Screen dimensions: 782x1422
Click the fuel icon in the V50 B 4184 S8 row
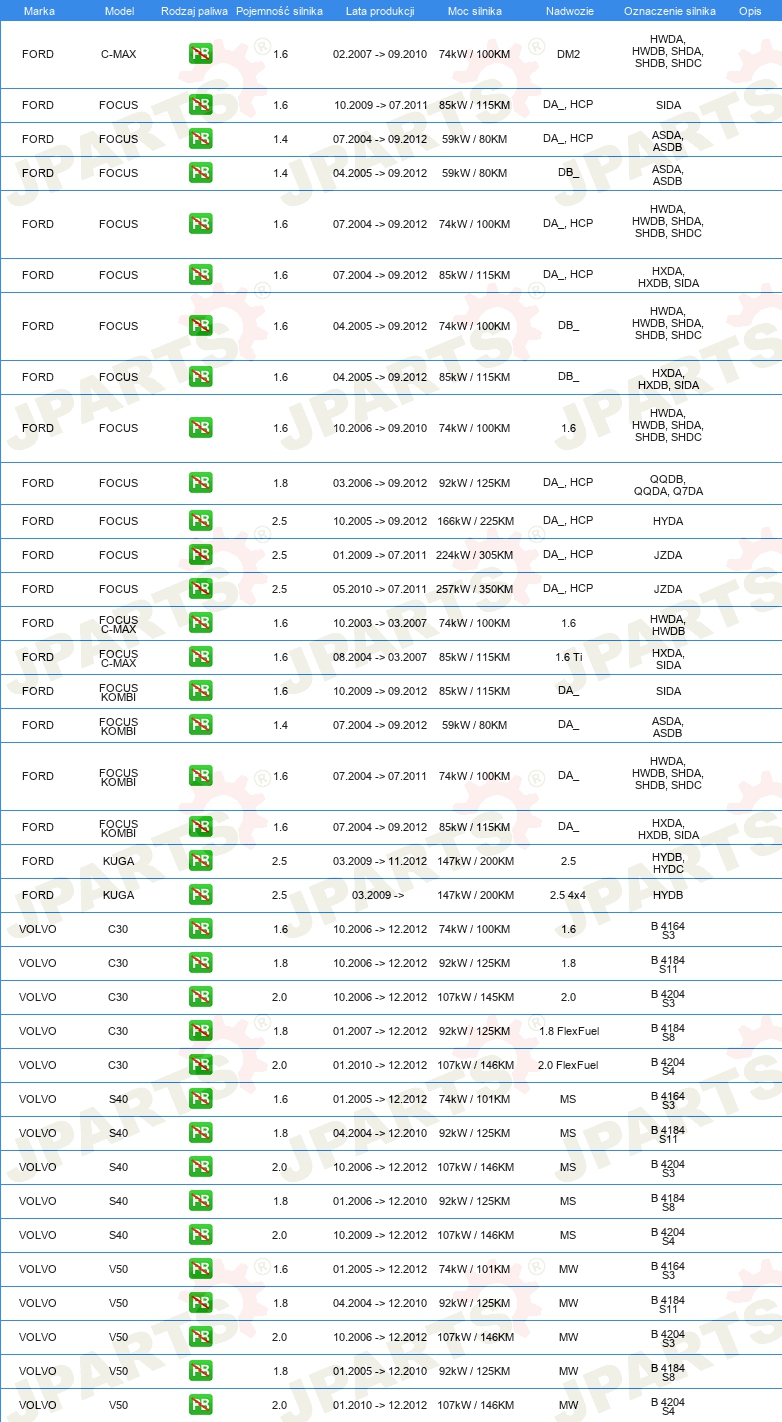(x=200, y=1371)
